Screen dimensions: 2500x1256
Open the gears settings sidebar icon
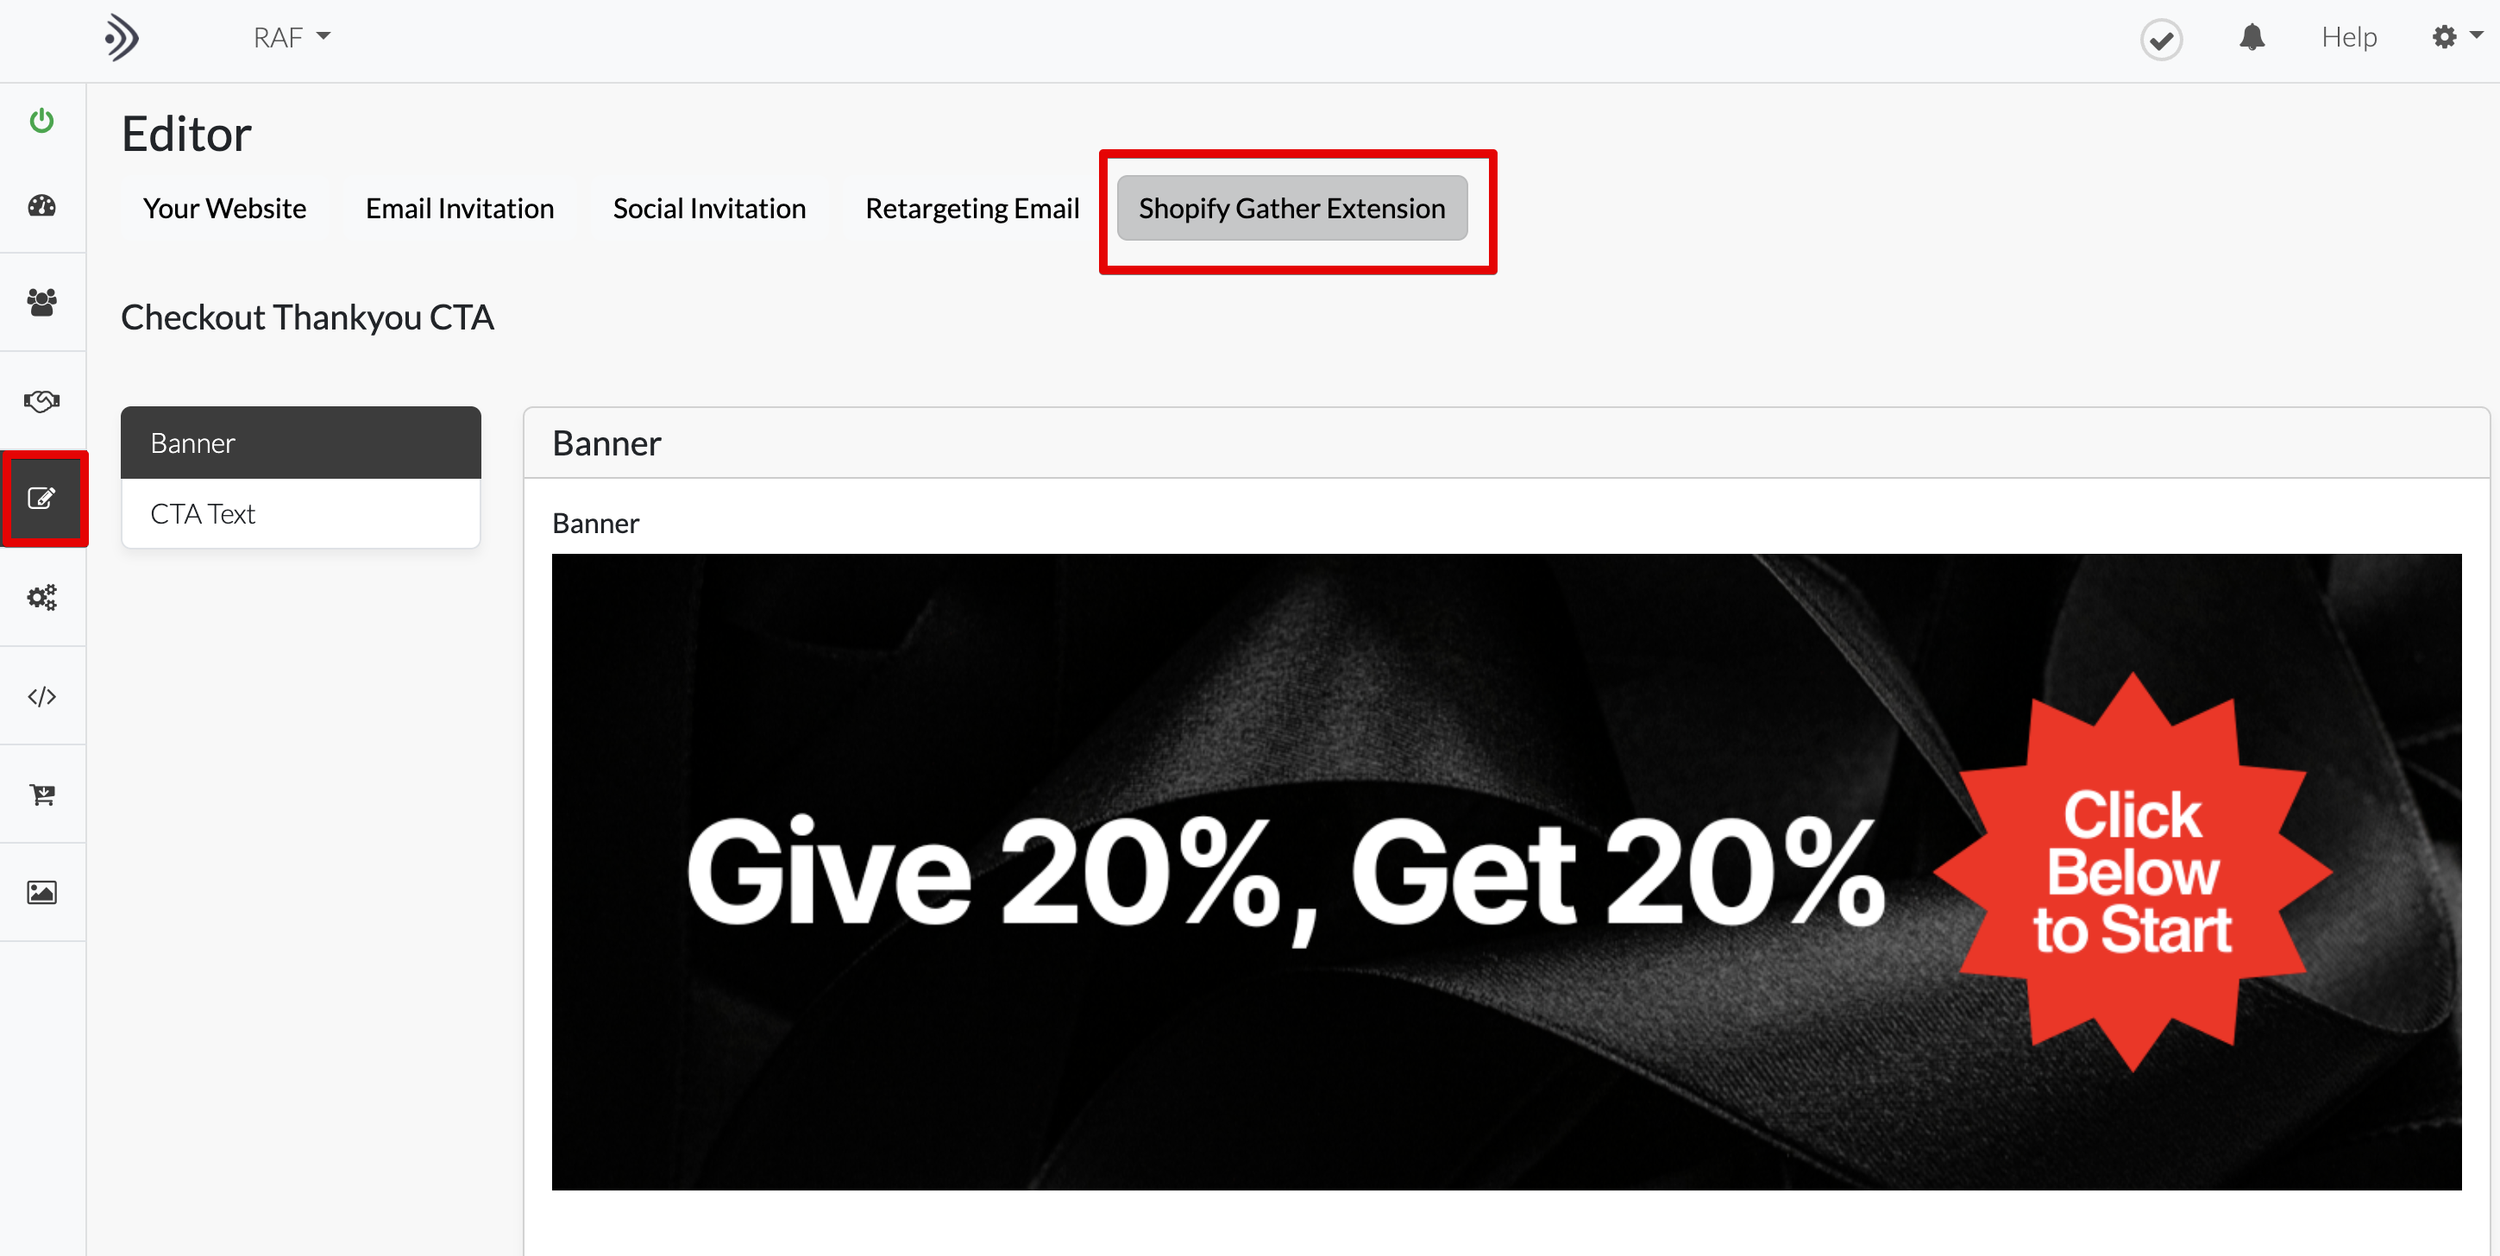click(x=42, y=597)
